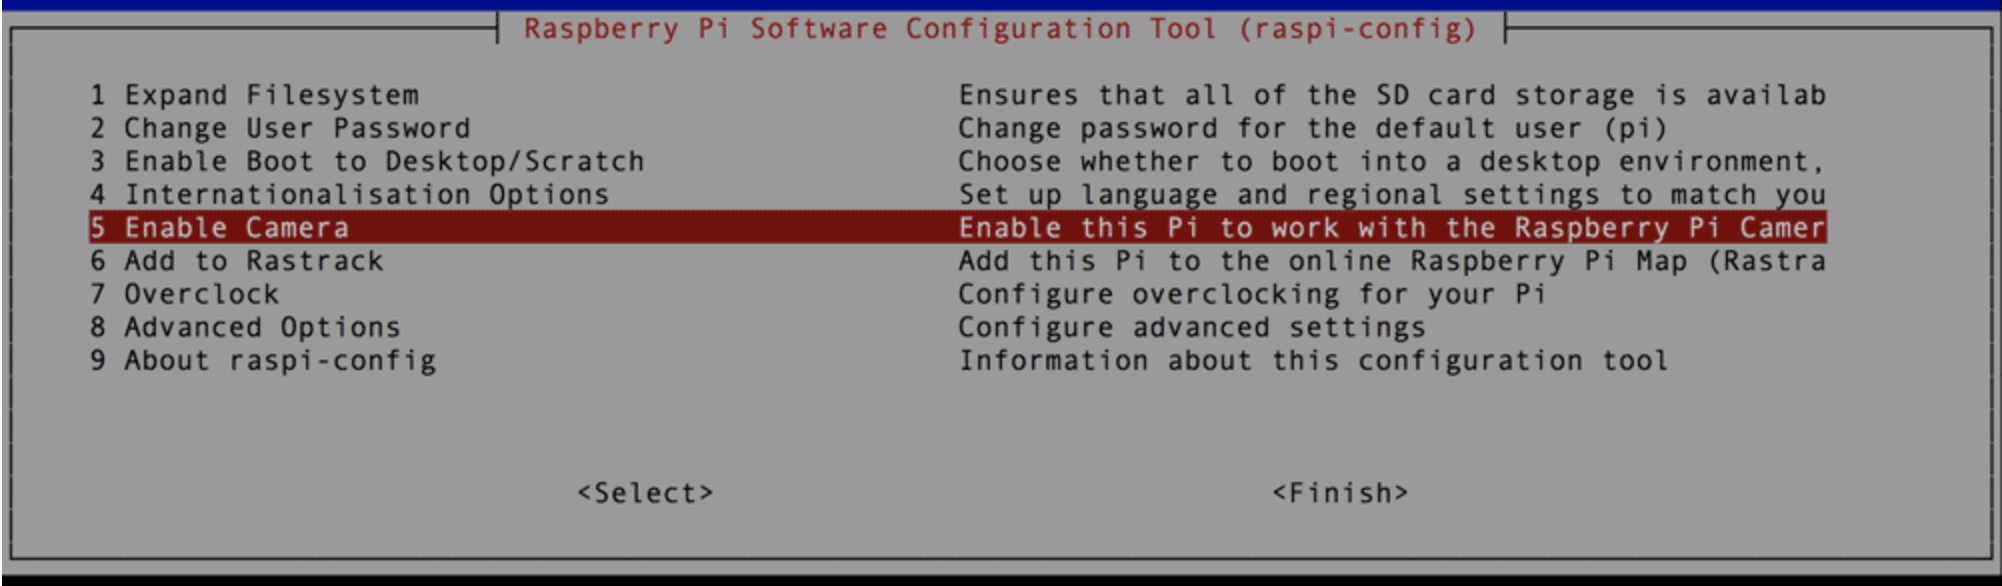The image size is (2002, 586).
Task: Open the Overclock menu entry
Action: click(x=185, y=294)
